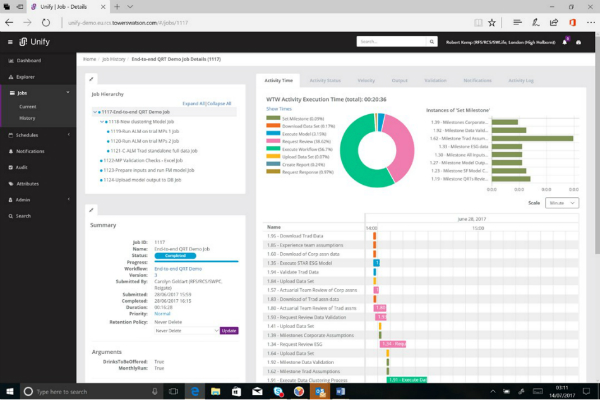Switch to the Activity Log tab

[x=521, y=80]
